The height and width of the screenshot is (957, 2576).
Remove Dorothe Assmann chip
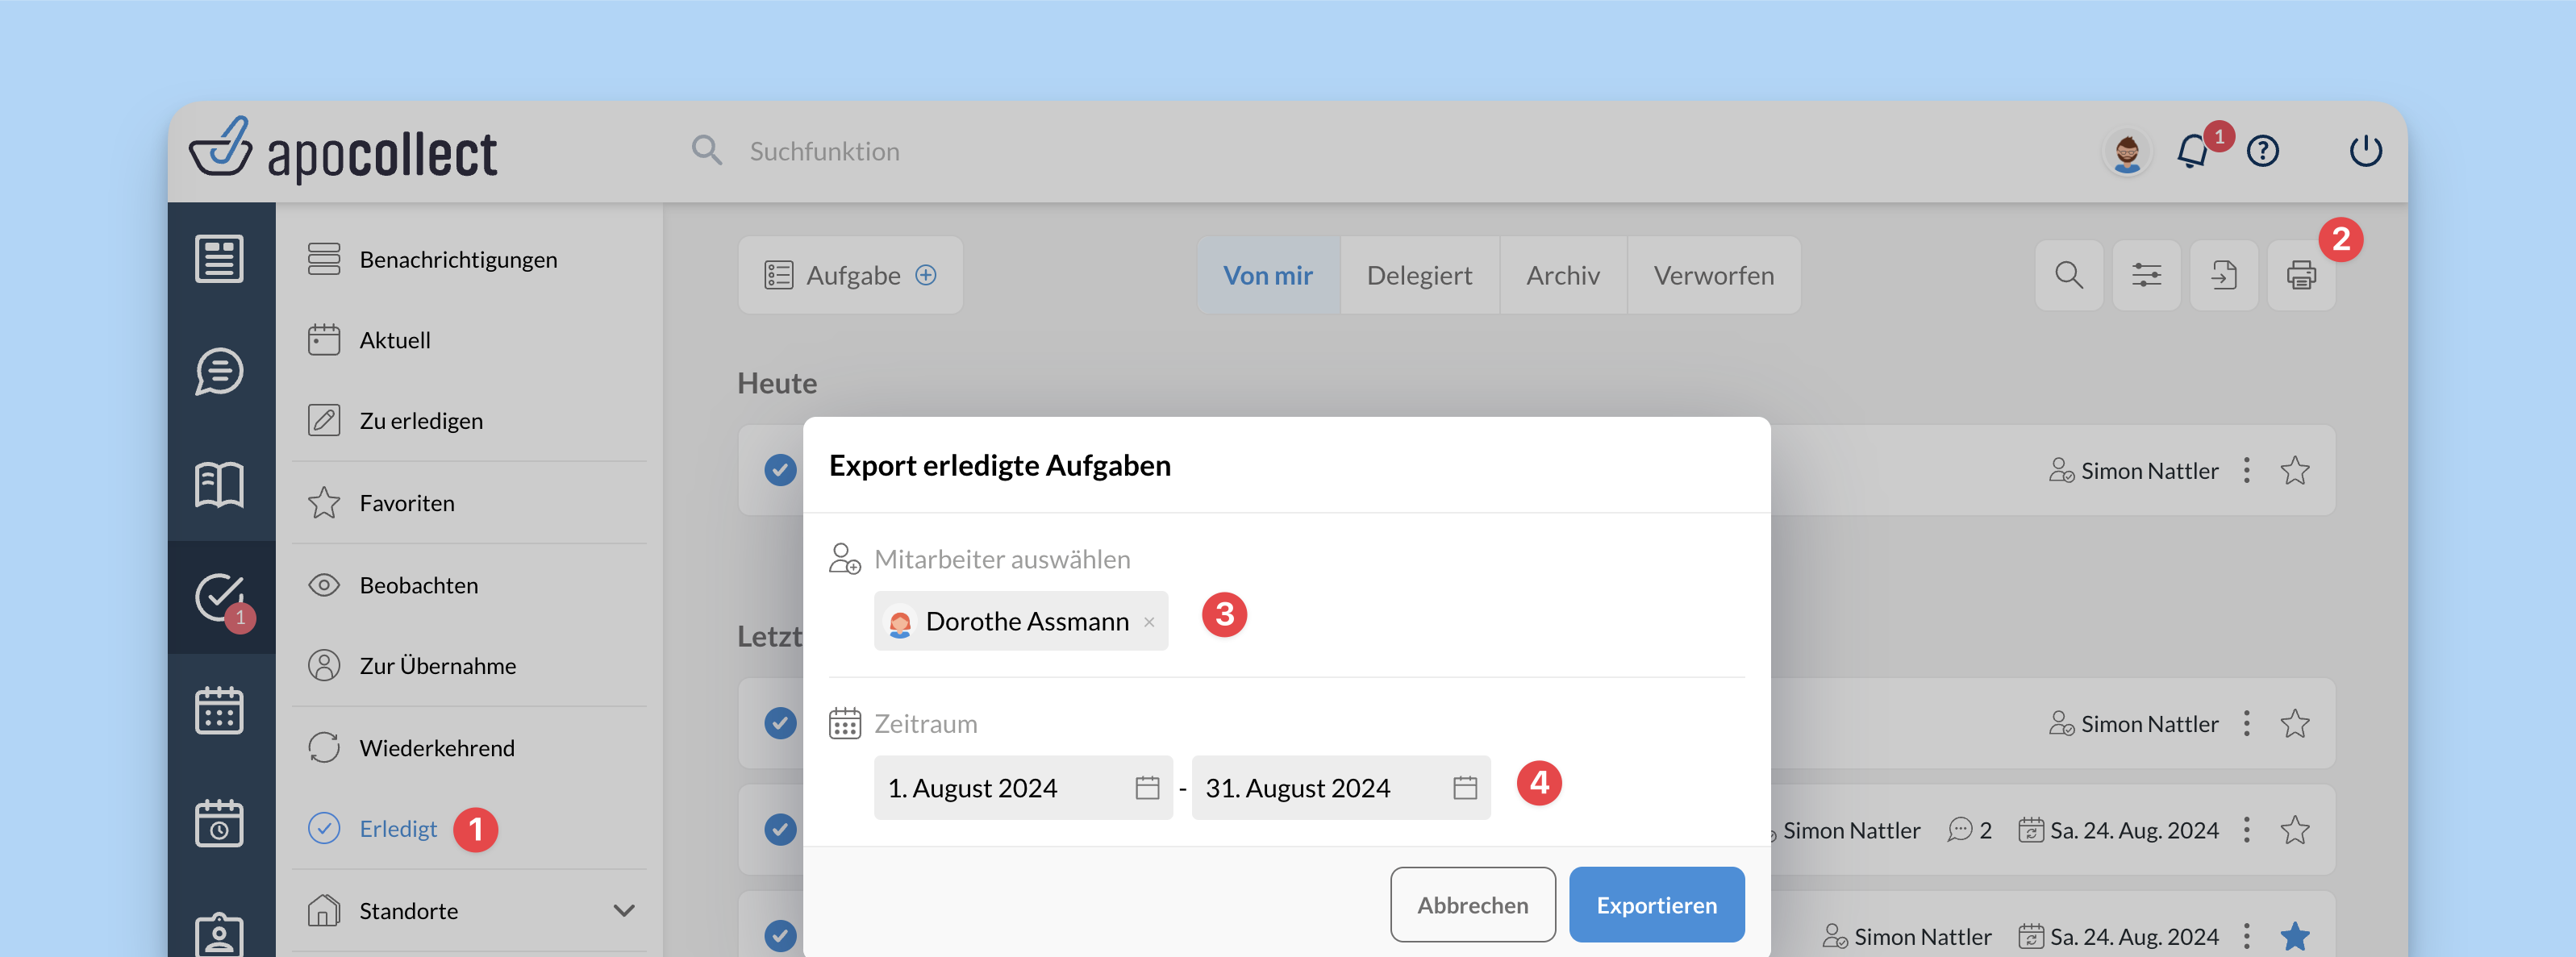pyautogui.click(x=1149, y=622)
